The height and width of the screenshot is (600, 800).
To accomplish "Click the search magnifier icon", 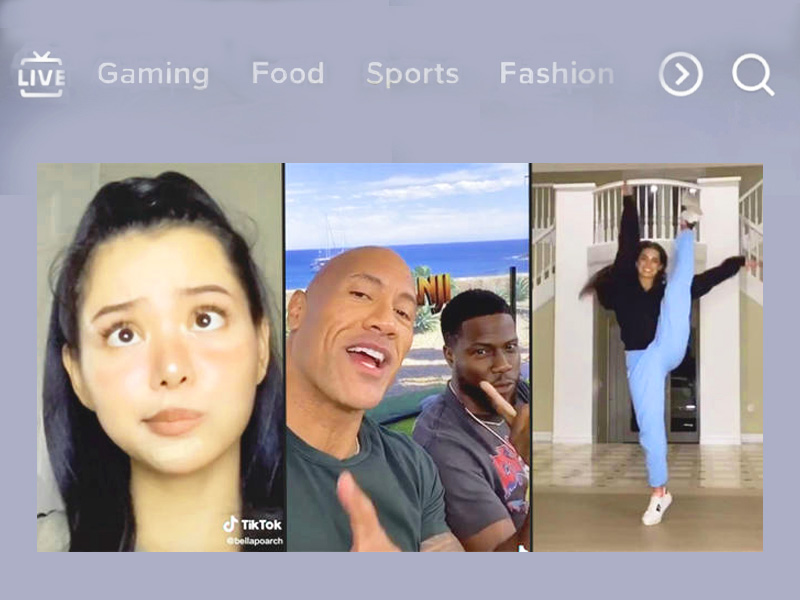I will tap(753, 75).
